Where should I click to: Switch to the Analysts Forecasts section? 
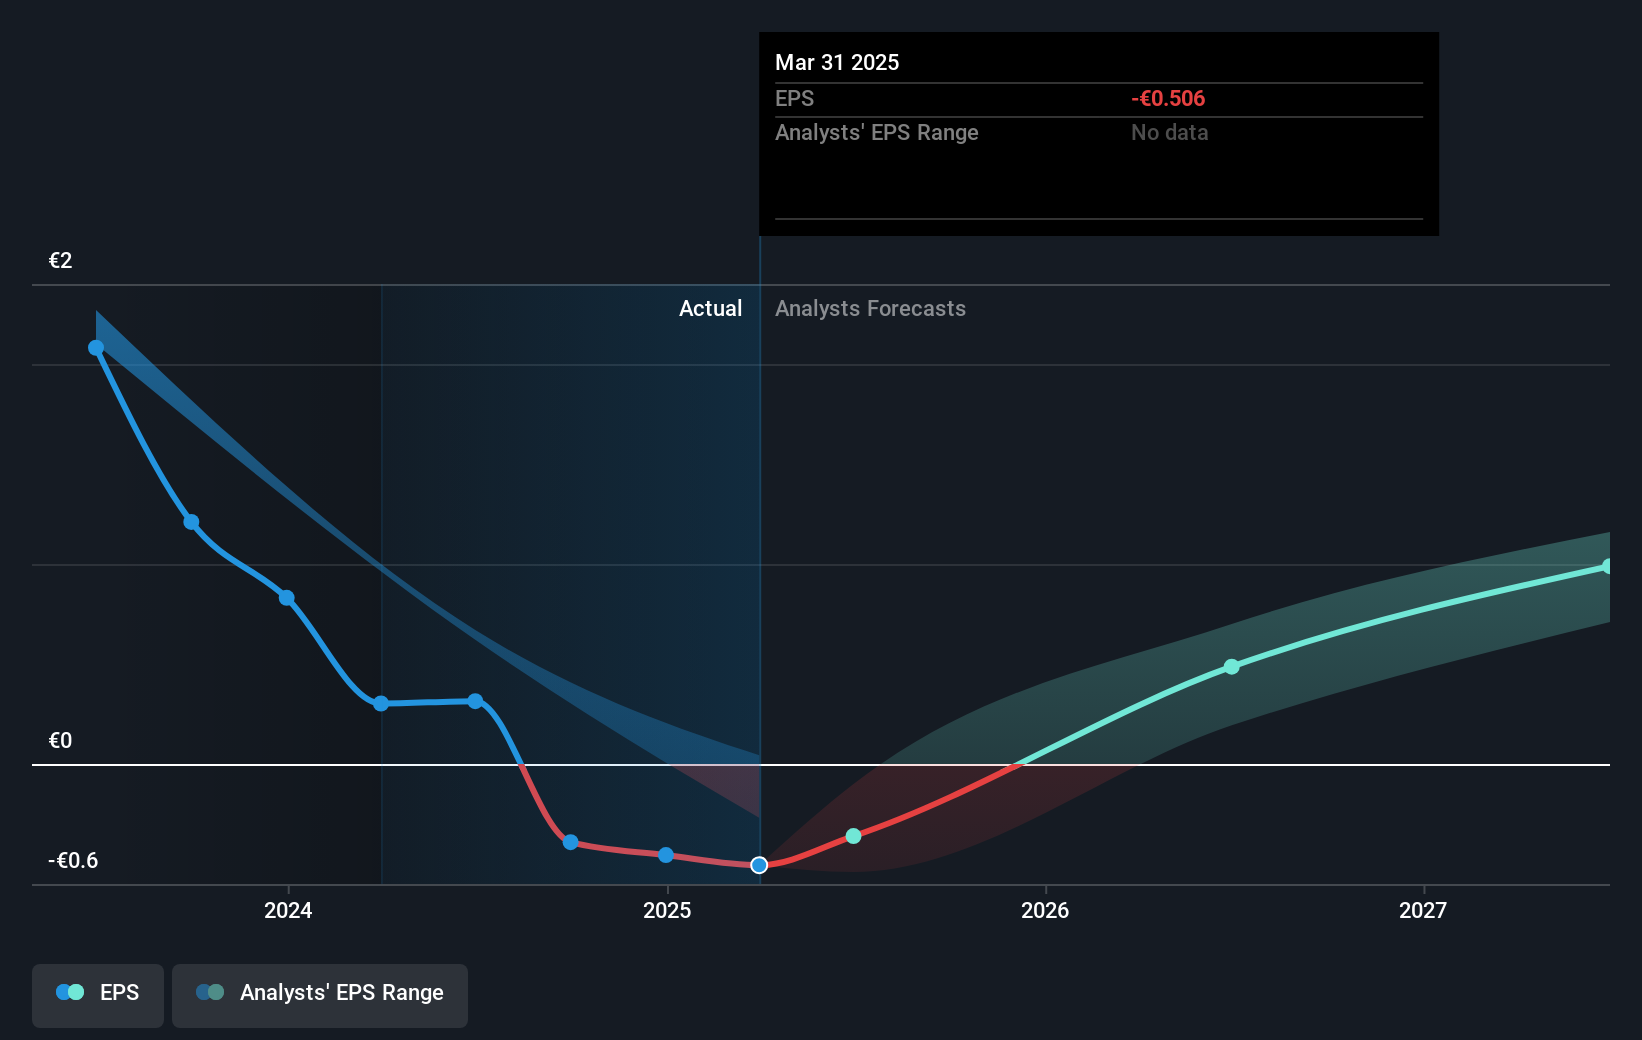tap(870, 308)
